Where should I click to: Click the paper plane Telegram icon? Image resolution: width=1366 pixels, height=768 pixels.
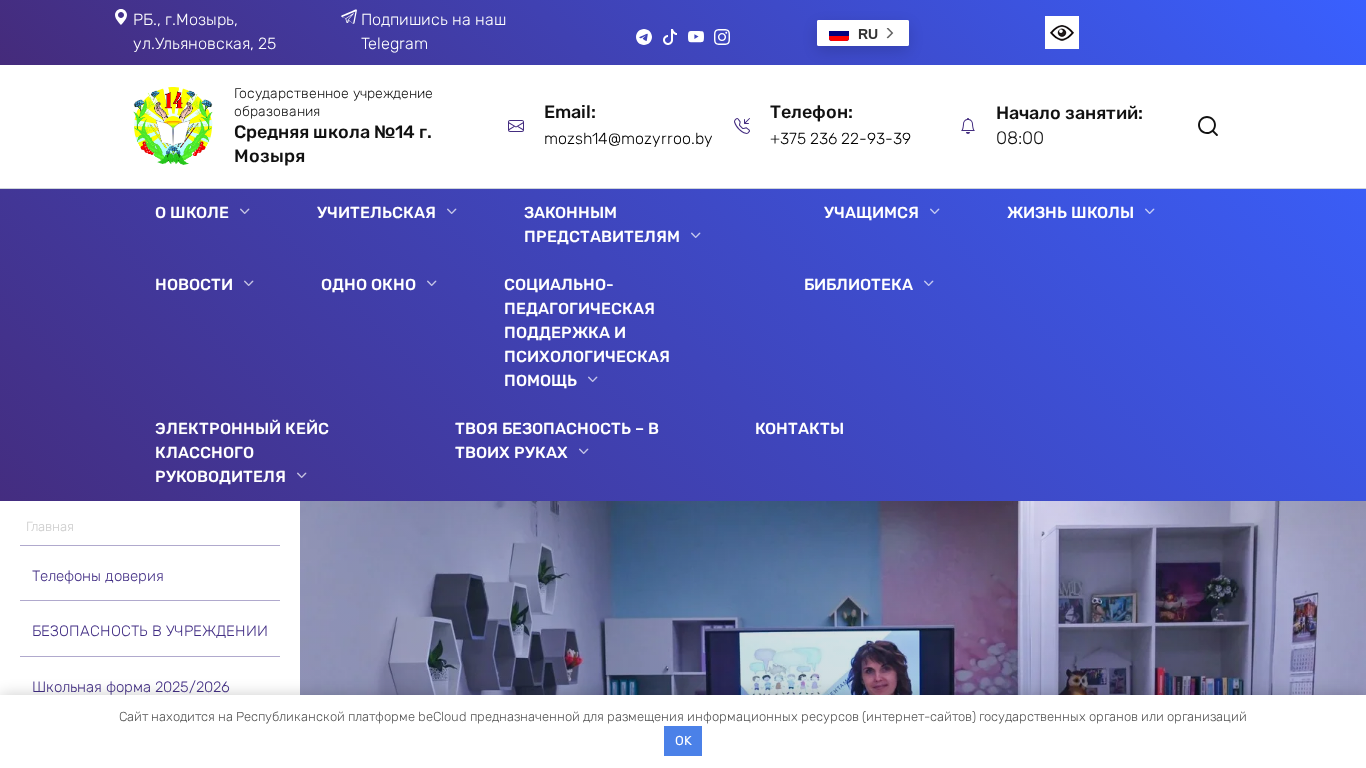click(349, 17)
